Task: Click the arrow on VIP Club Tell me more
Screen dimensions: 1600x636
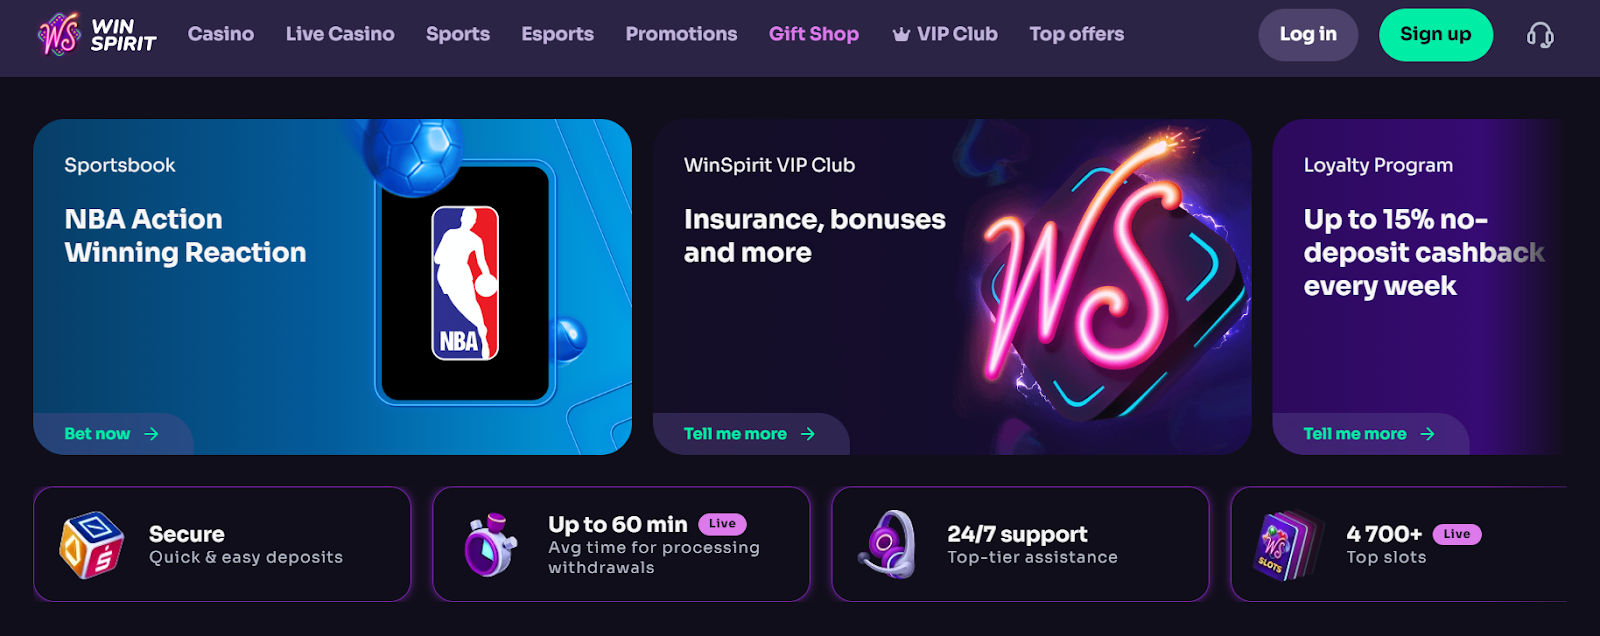Action: point(808,434)
